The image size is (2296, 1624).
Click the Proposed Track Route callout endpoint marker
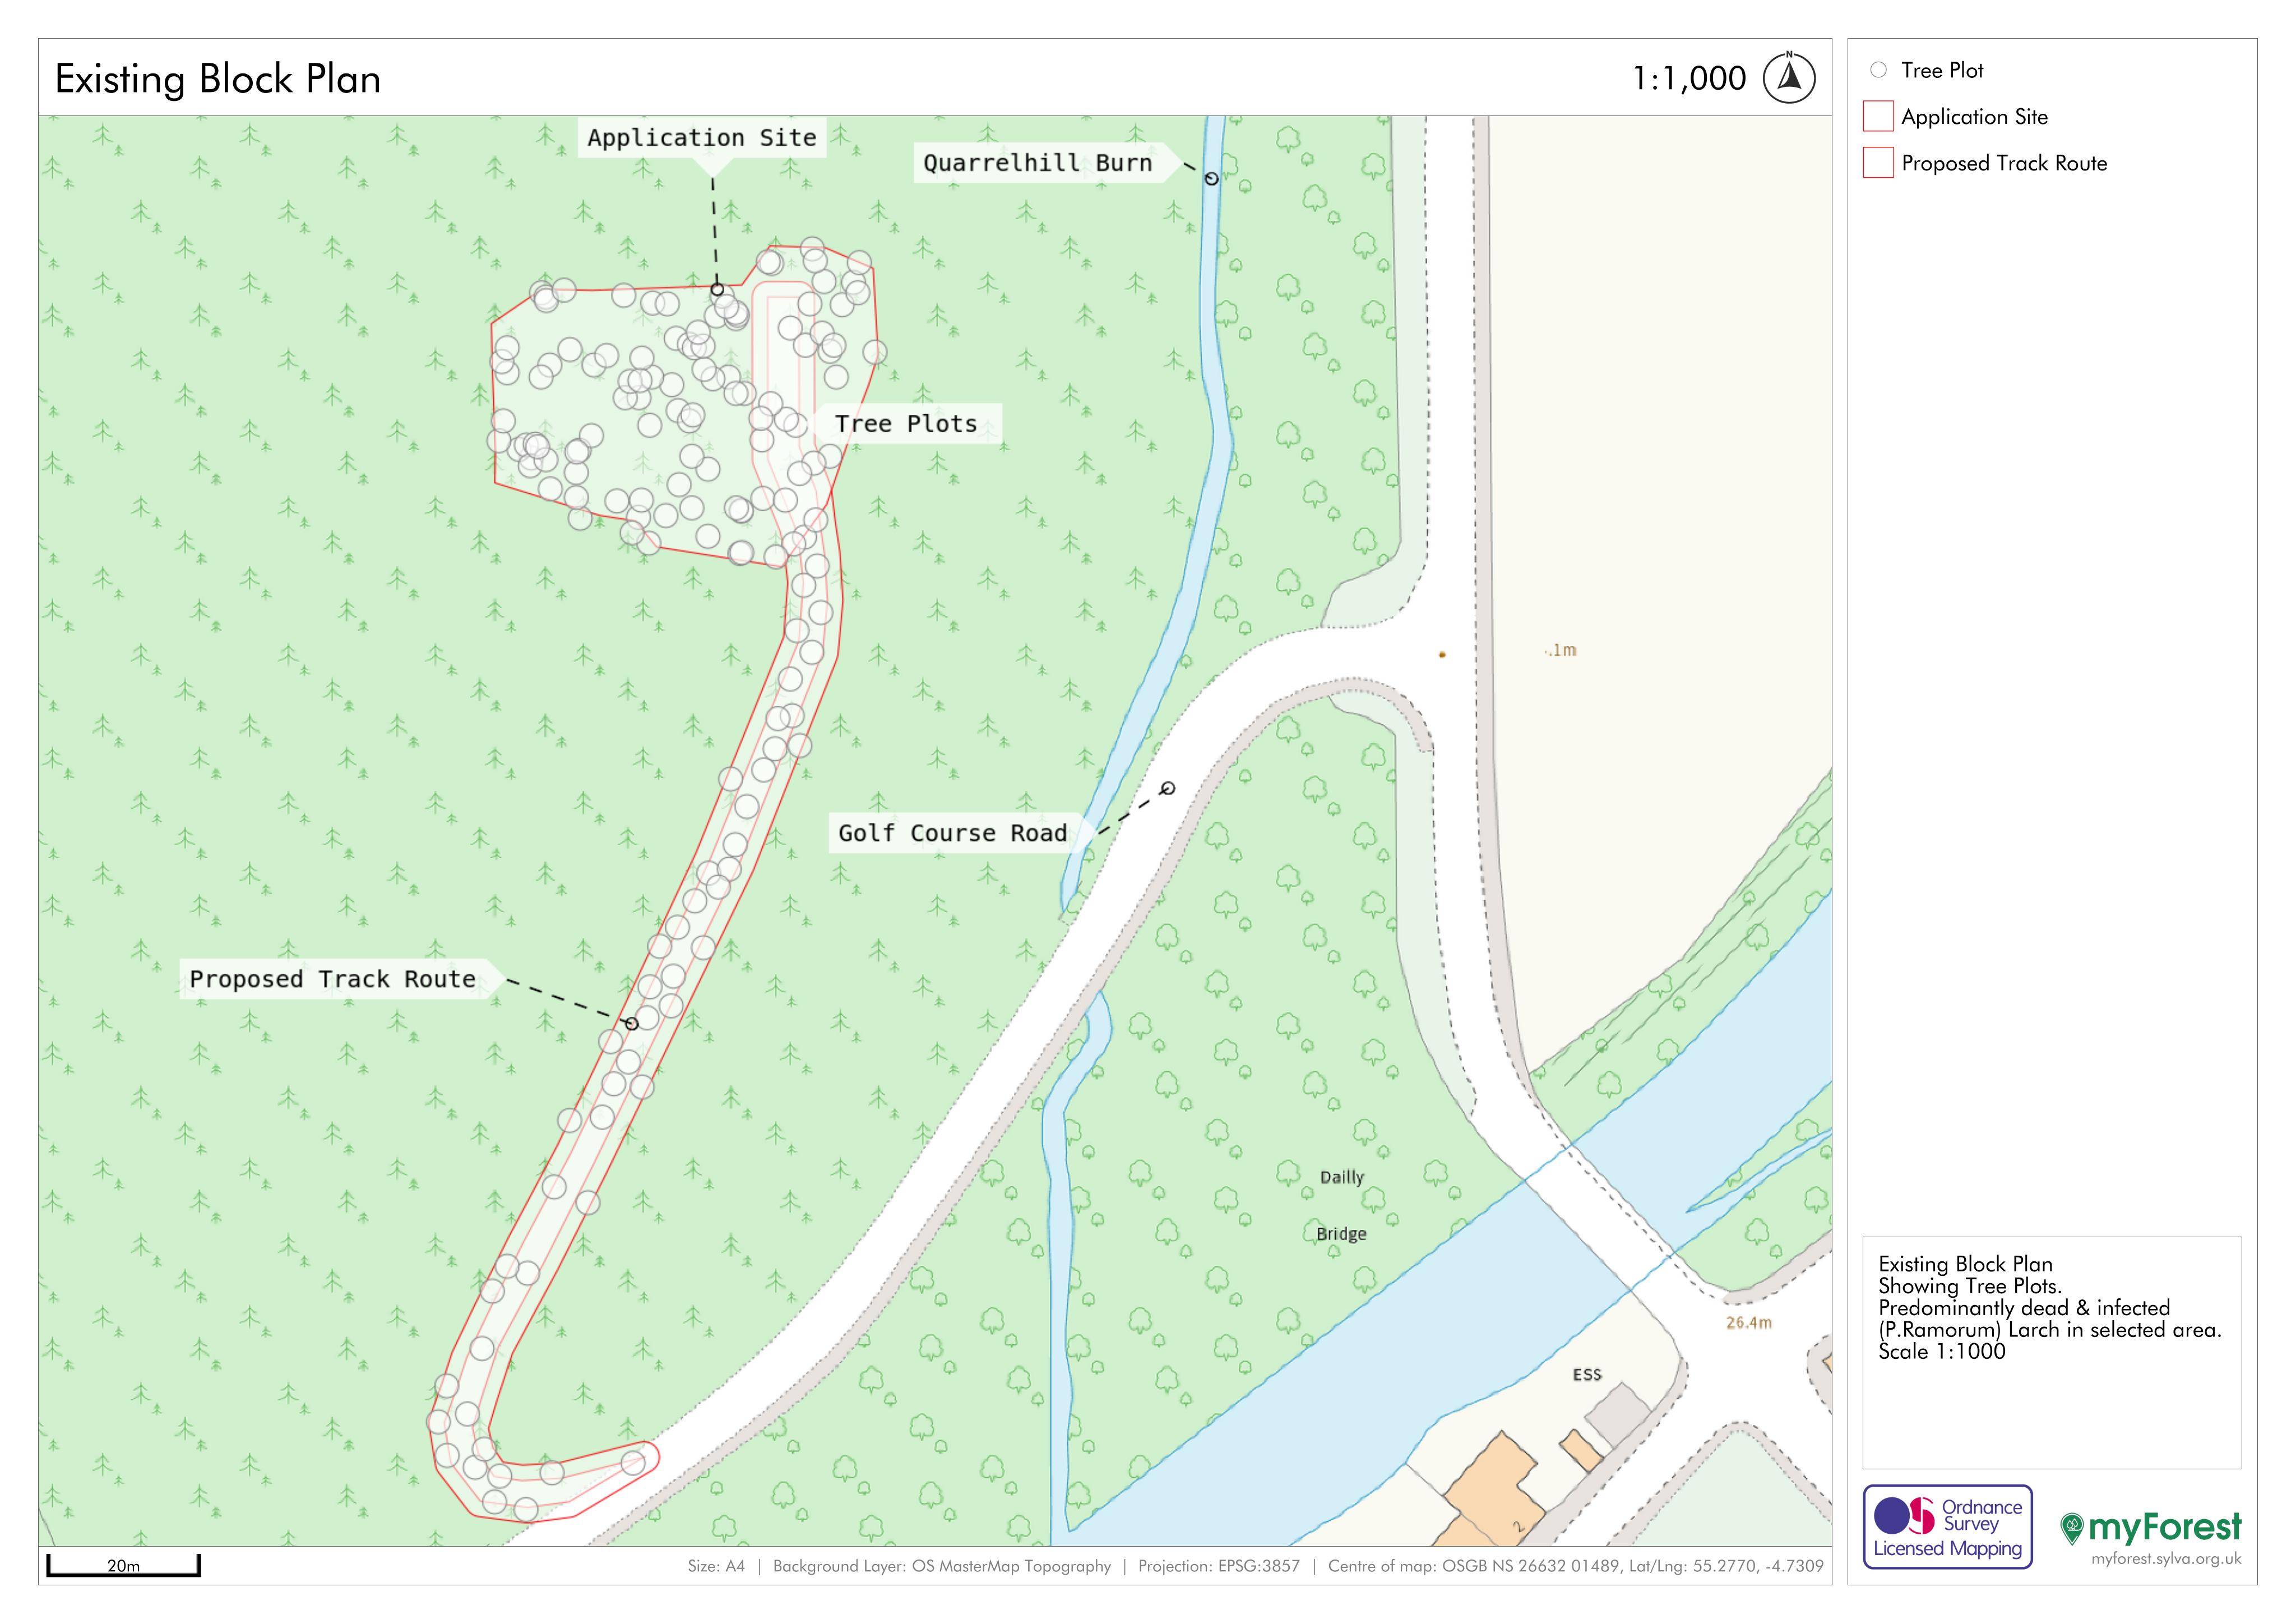point(631,1024)
